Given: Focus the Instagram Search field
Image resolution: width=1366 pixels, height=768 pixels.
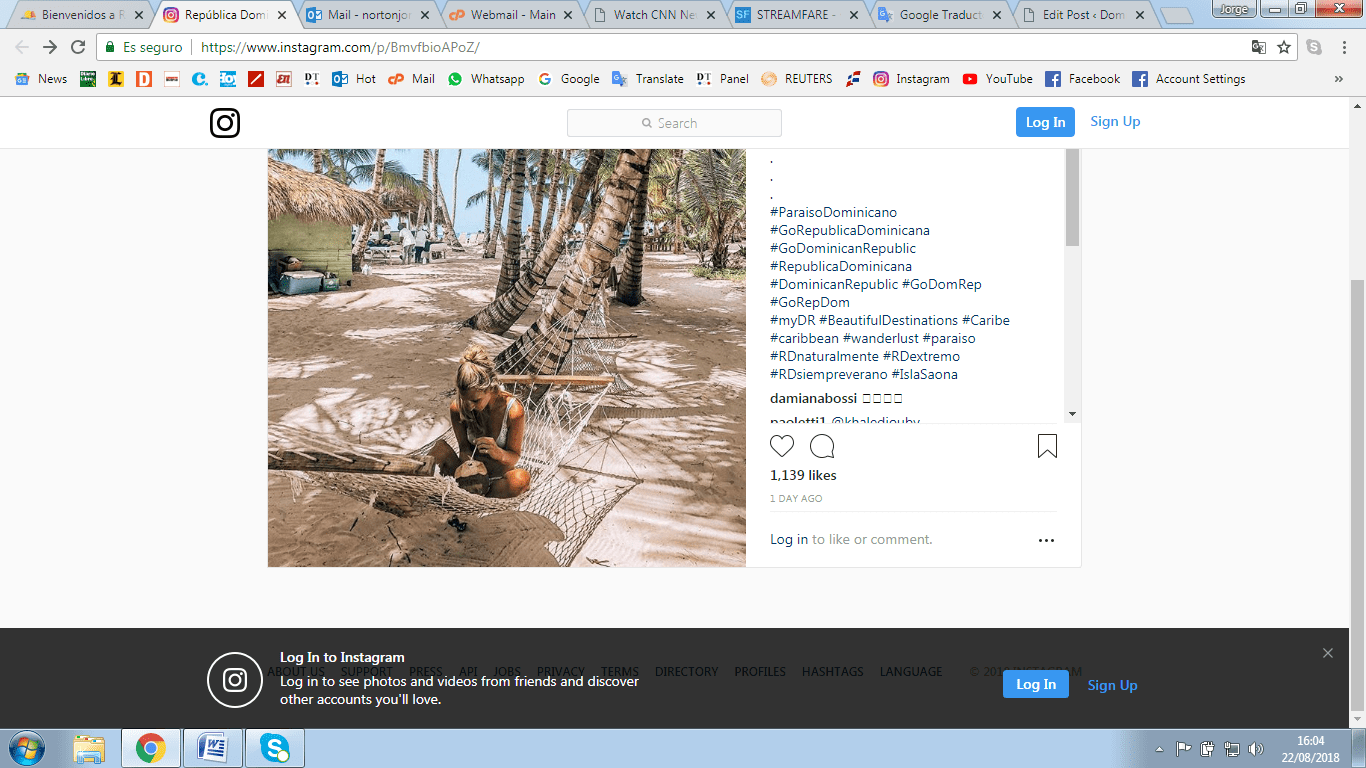Looking at the screenshot, I should click(x=674, y=123).
